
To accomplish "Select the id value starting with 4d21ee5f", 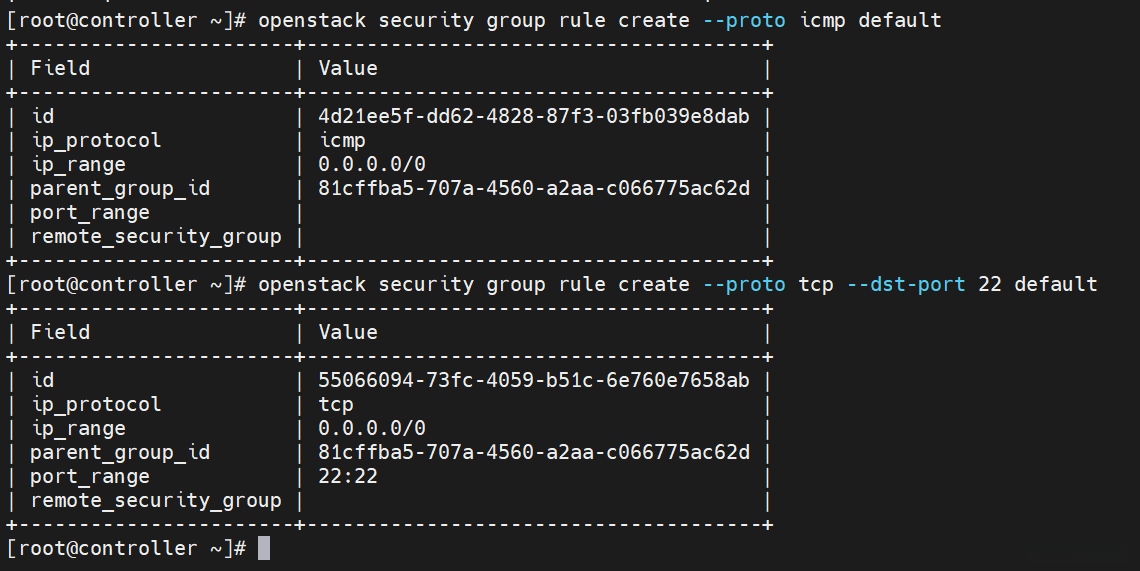I will pos(534,116).
